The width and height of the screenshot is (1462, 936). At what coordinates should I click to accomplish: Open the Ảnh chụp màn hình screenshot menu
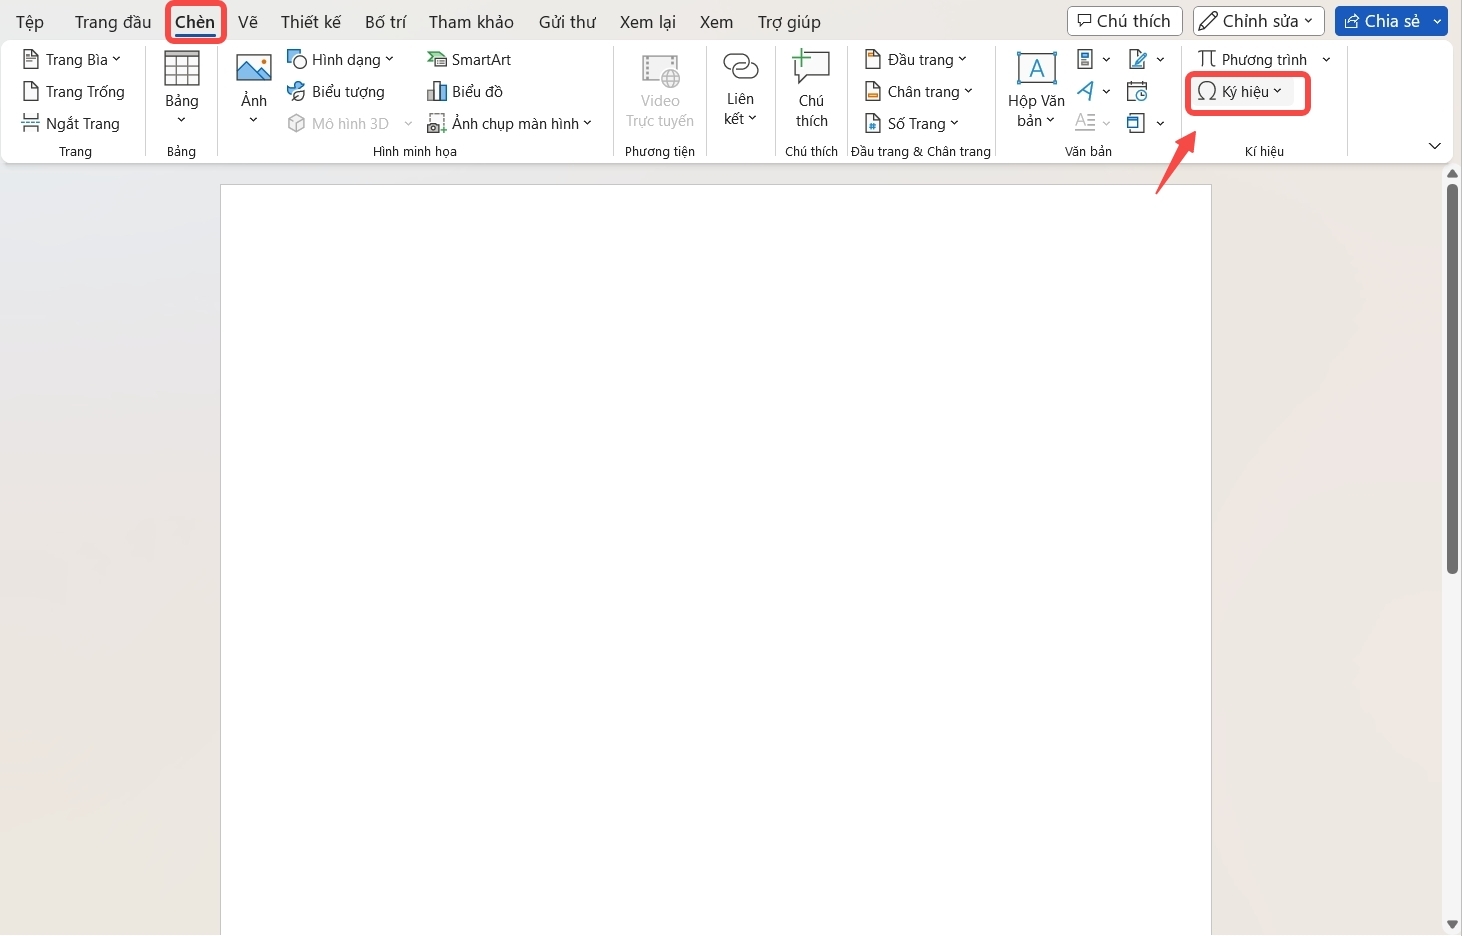coord(510,124)
